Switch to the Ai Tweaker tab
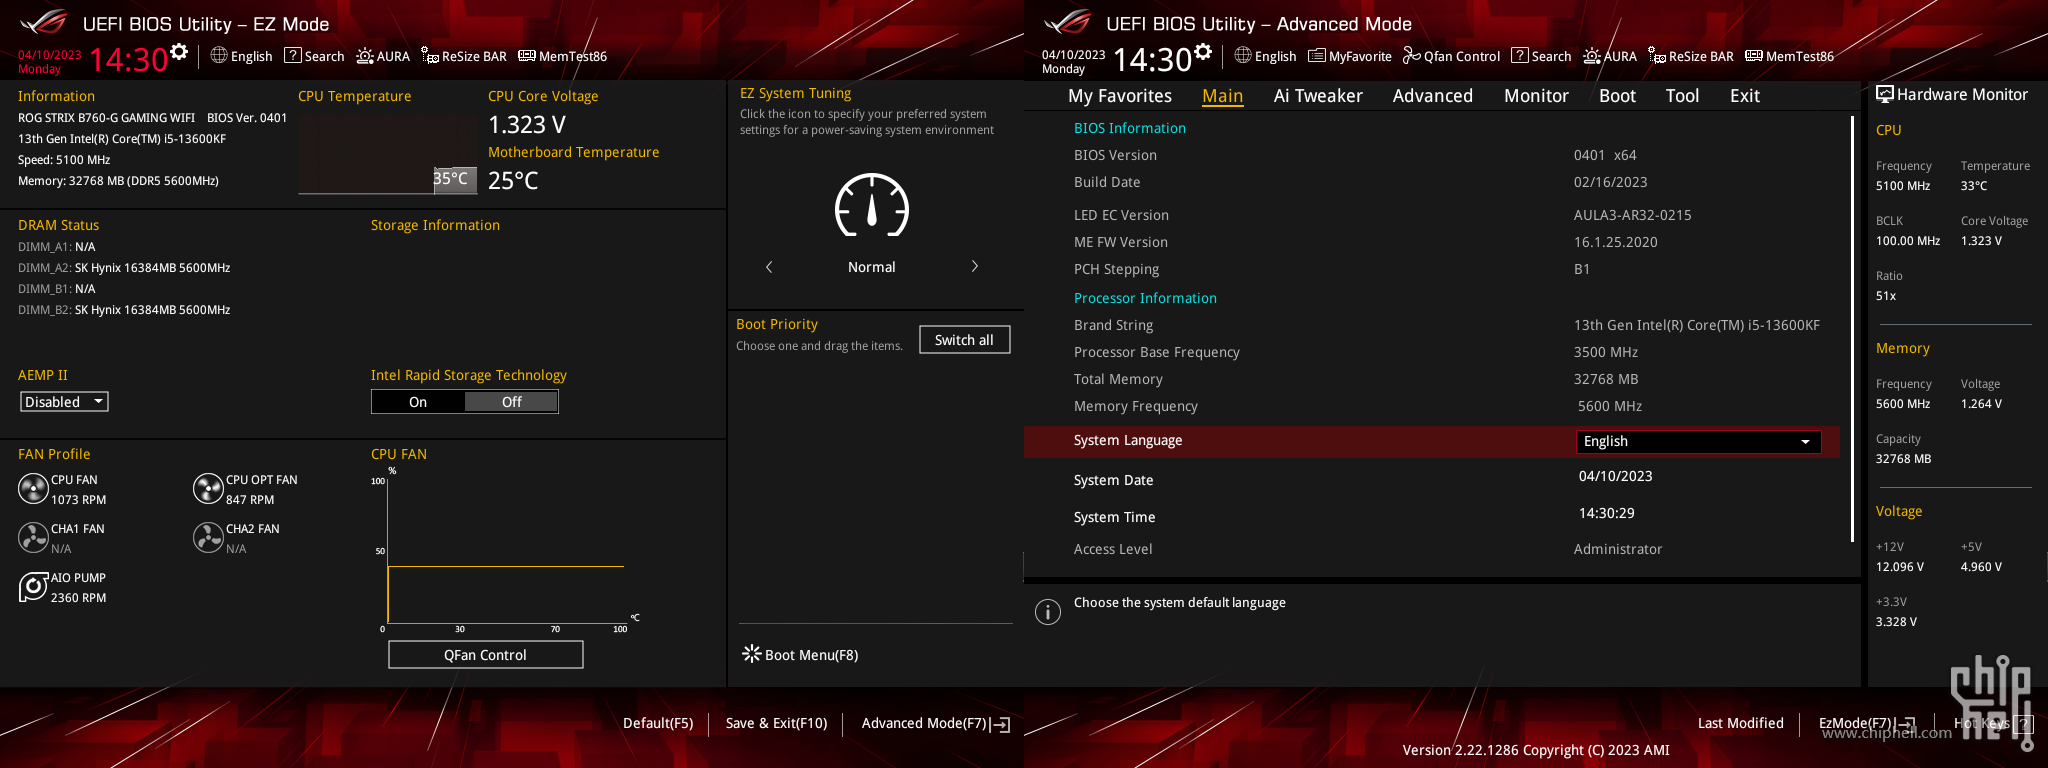 [x=1318, y=96]
